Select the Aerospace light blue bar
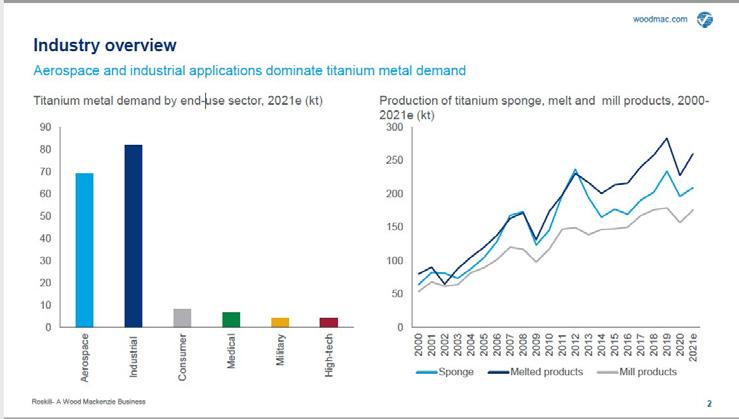Screen dimensions: 739x419 [x=84, y=250]
